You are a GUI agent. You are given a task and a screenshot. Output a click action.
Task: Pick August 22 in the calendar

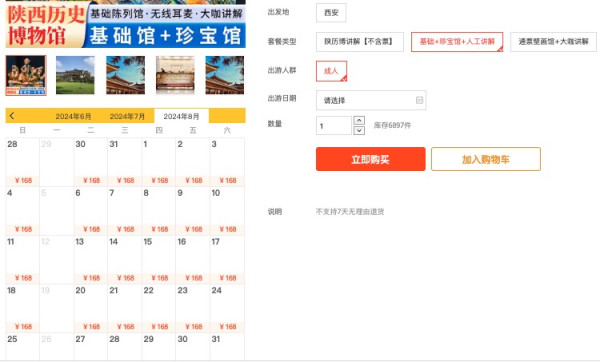(159, 308)
